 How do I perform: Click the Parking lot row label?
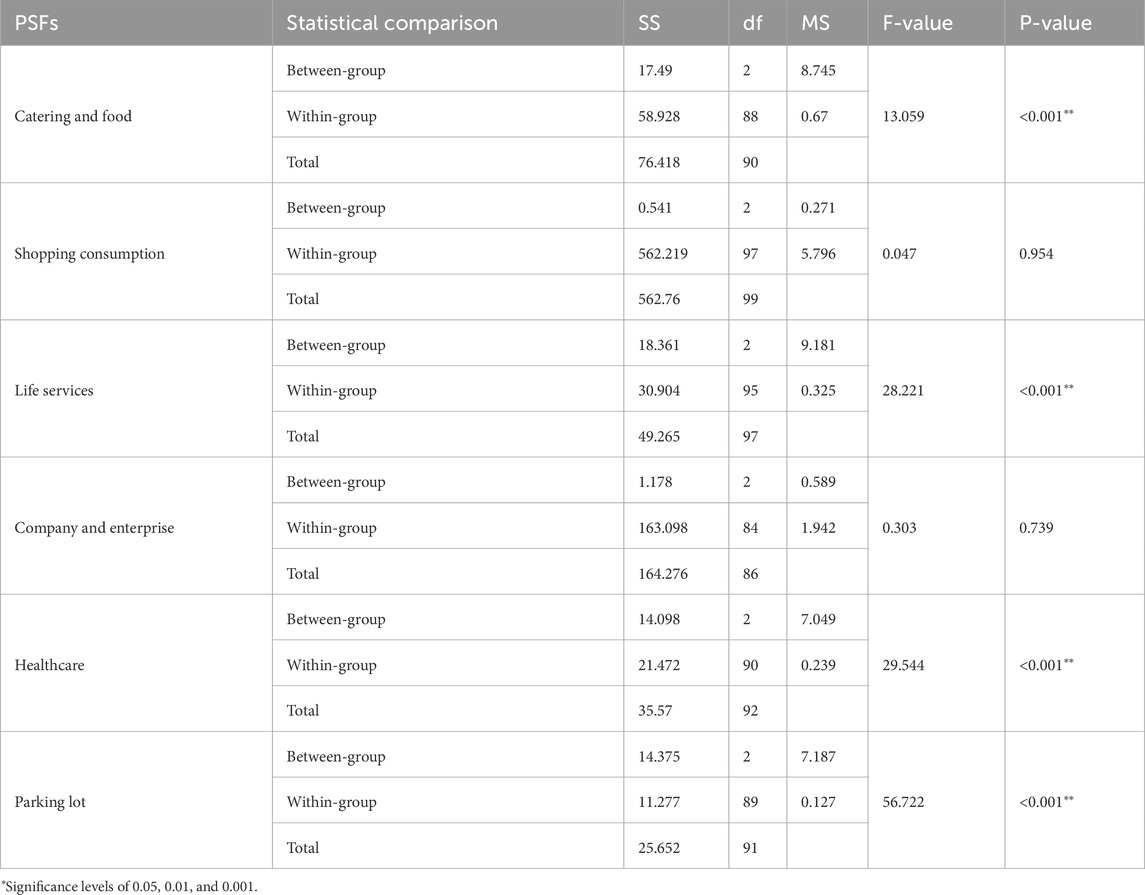click(x=51, y=801)
